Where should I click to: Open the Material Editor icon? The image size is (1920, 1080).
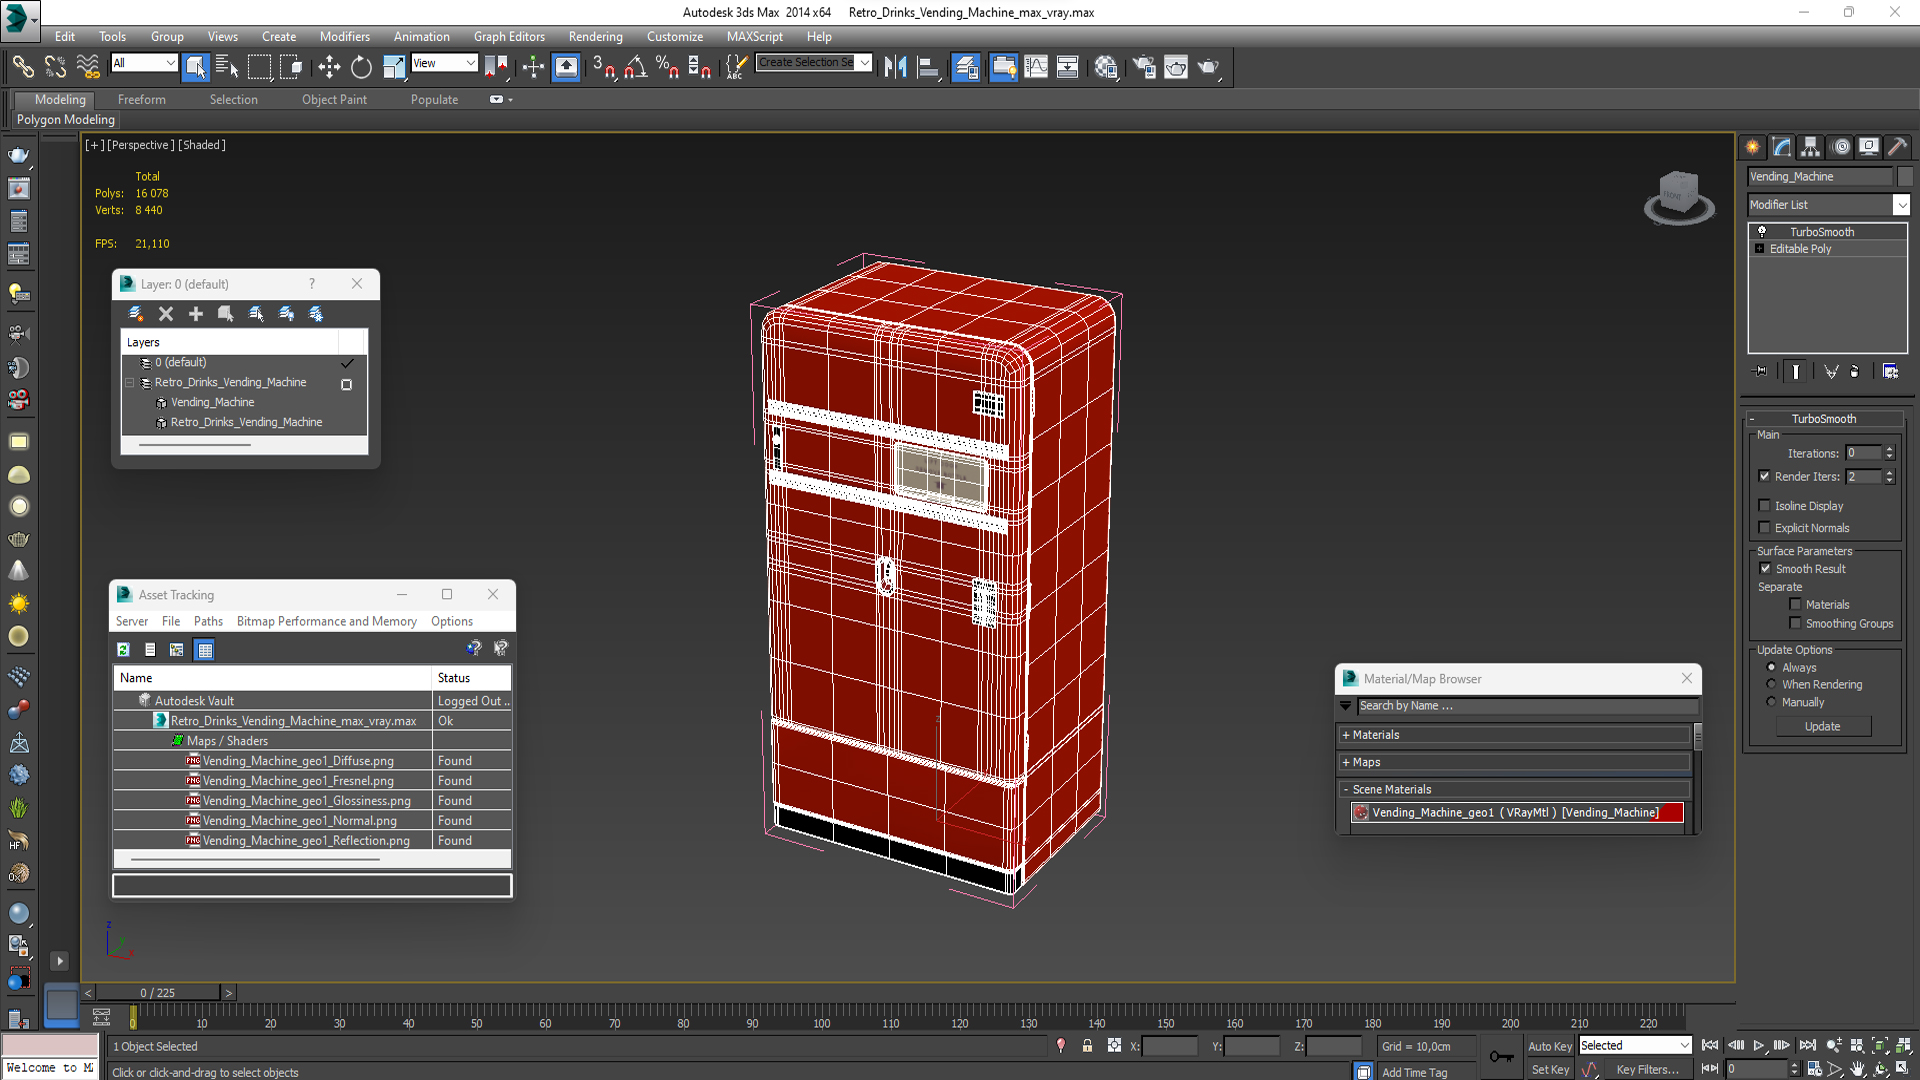[x=1105, y=67]
